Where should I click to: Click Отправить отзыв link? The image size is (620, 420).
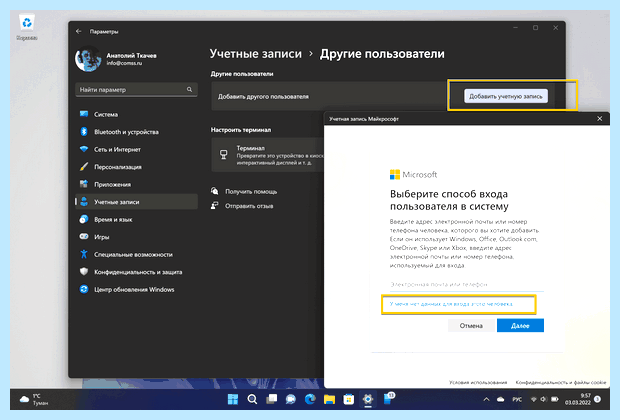pos(249,206)
